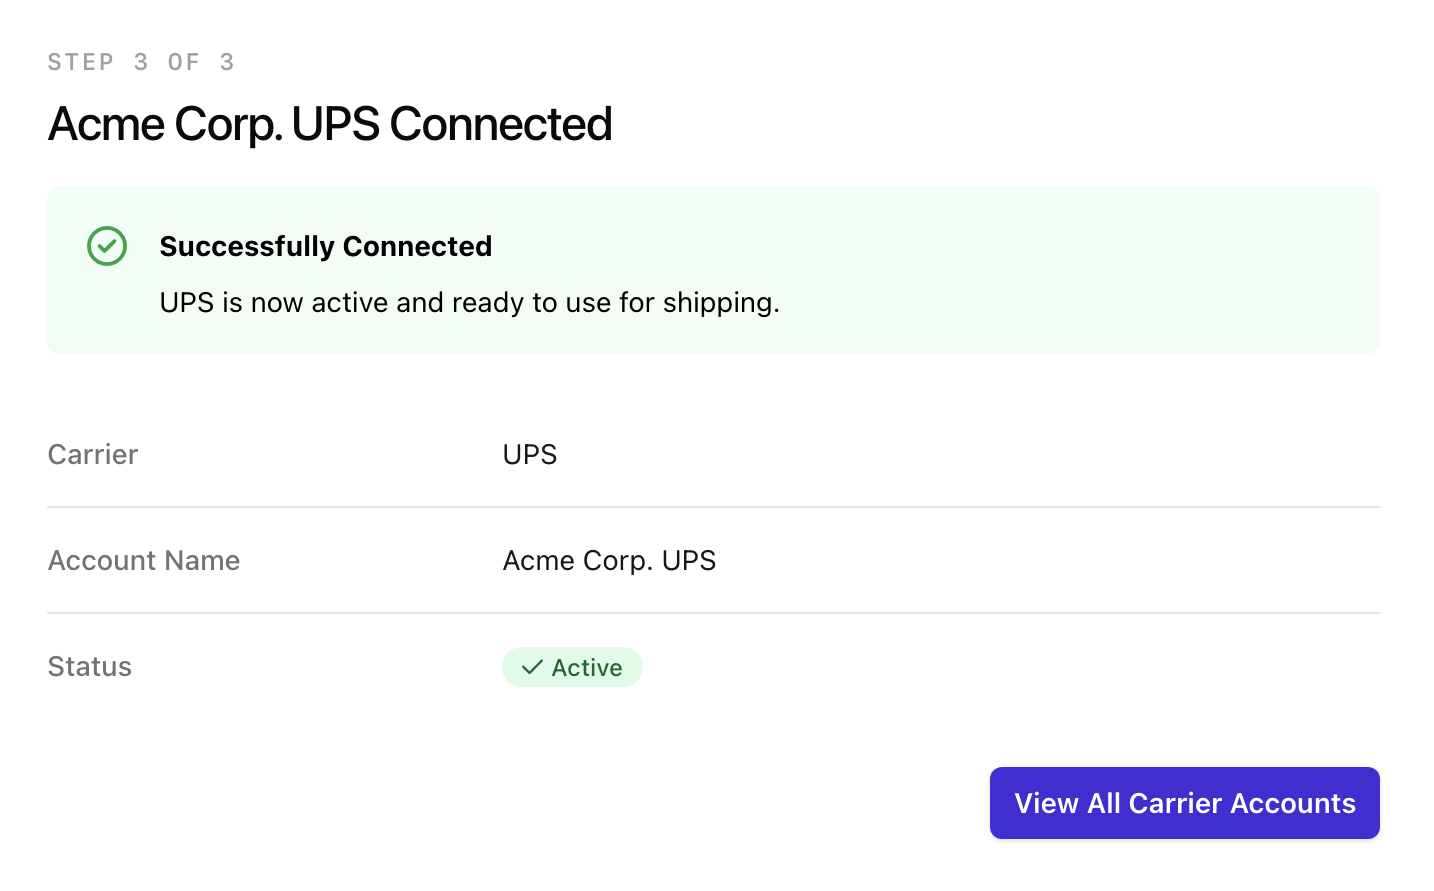This screenshot has height=891, width=1434.
Task: Click 'Acme Corp.' in the page heading
Action: coord(165,125)
